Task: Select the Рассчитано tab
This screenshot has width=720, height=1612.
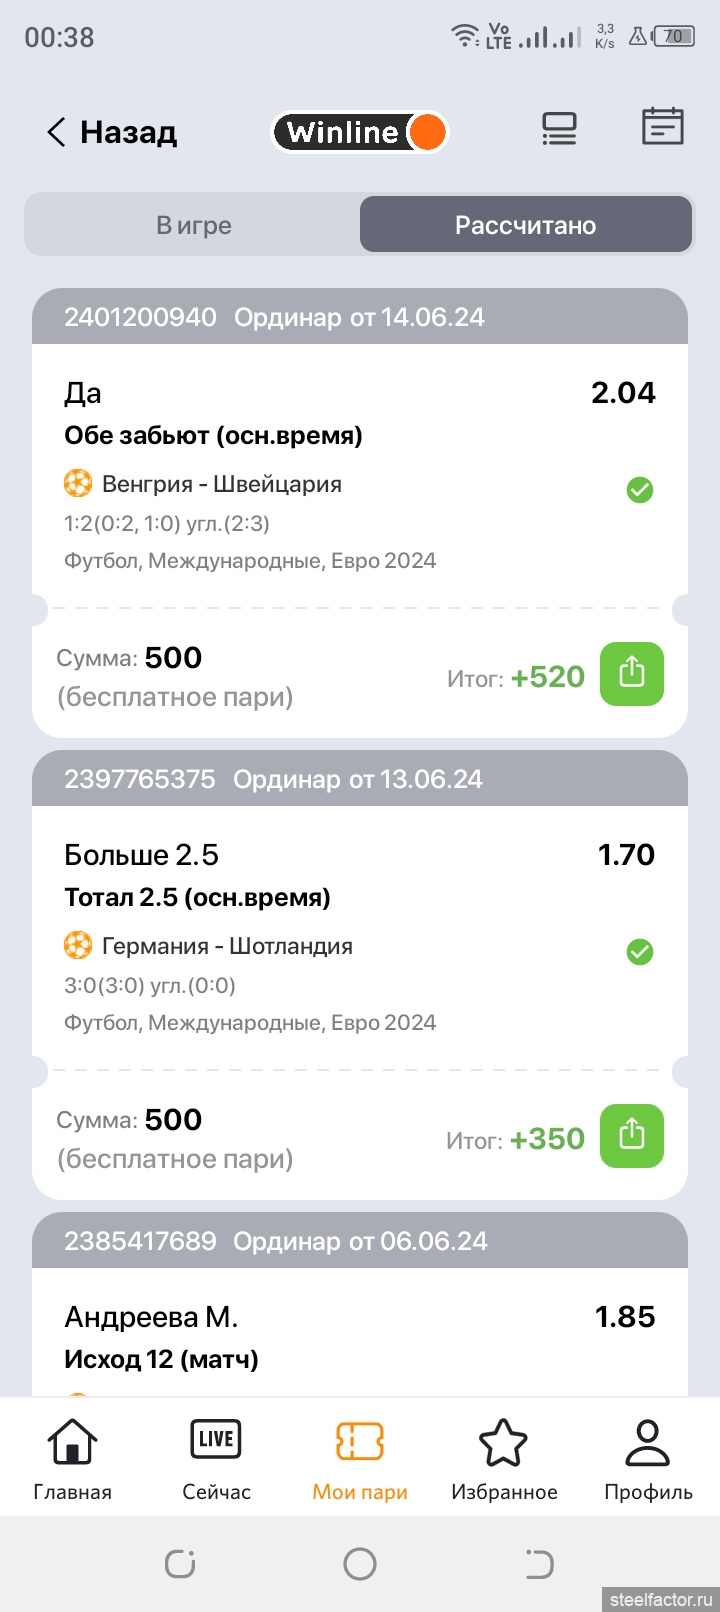Action: click(x=525, y=225)
